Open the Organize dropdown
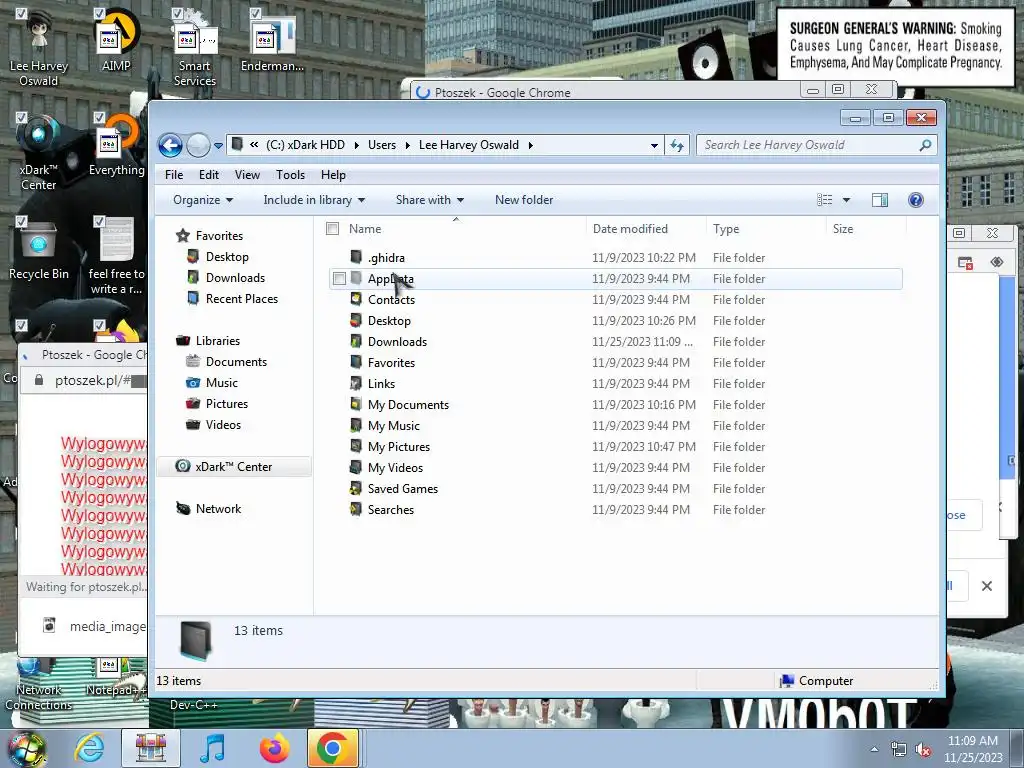This screenshot has width=1024, height=768. click(x=202, y=200)
